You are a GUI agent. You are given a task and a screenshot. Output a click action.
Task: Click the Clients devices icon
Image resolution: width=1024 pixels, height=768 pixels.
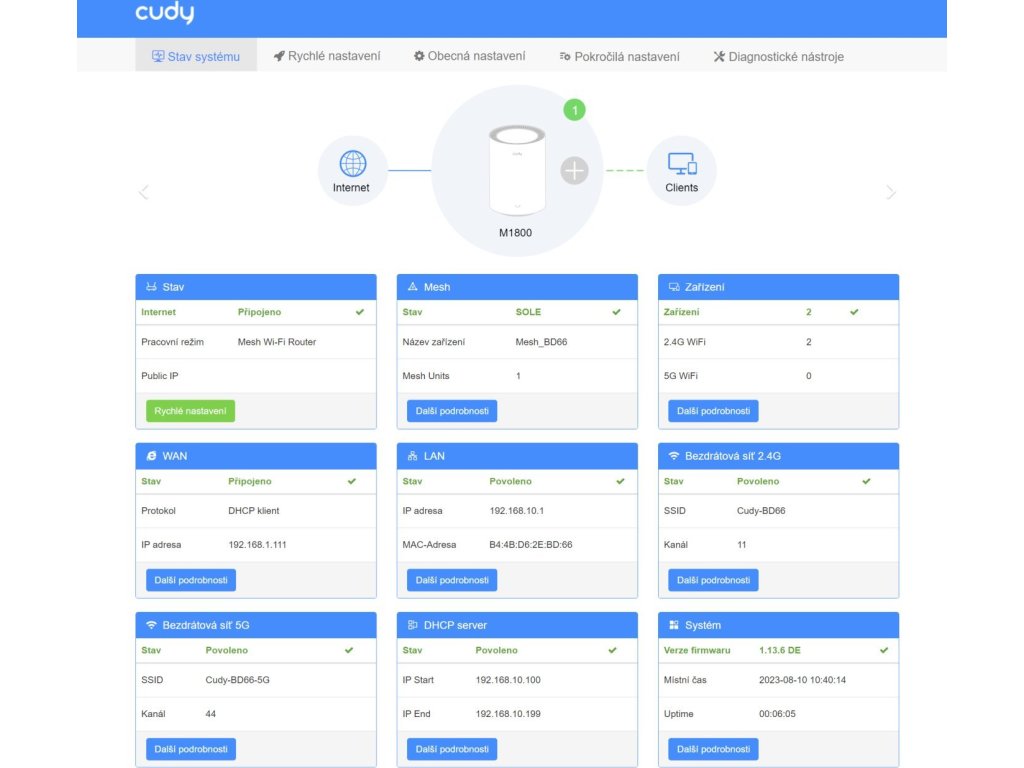682,164
